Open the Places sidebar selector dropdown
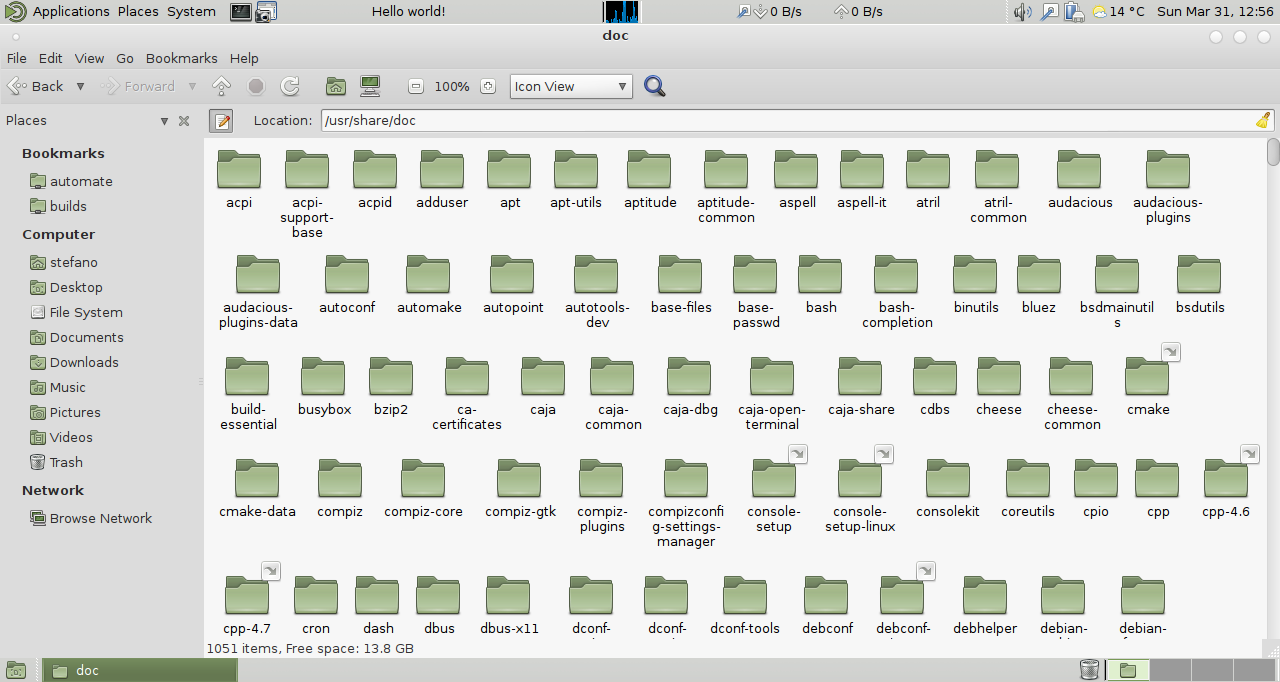This screenshot has height=682, width=1280. click(163, 120)
